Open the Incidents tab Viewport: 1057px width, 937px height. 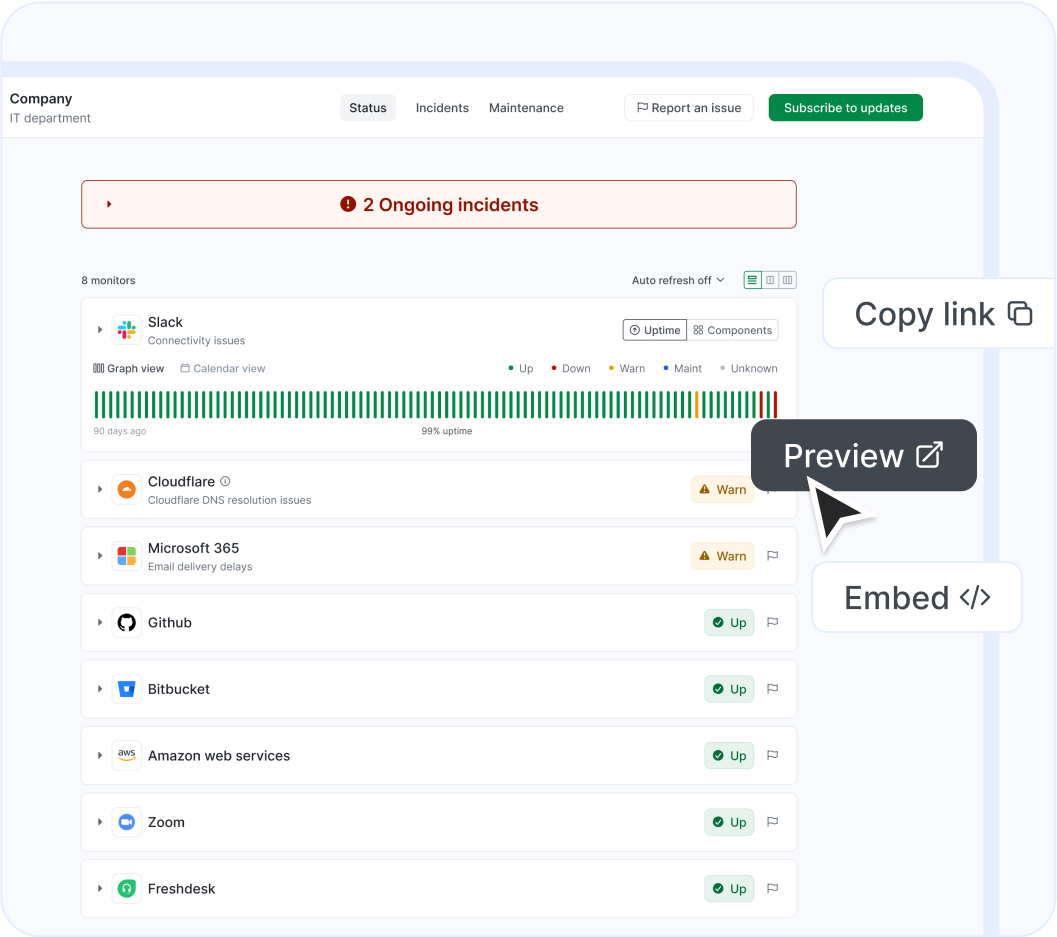(x=442, y=108)
